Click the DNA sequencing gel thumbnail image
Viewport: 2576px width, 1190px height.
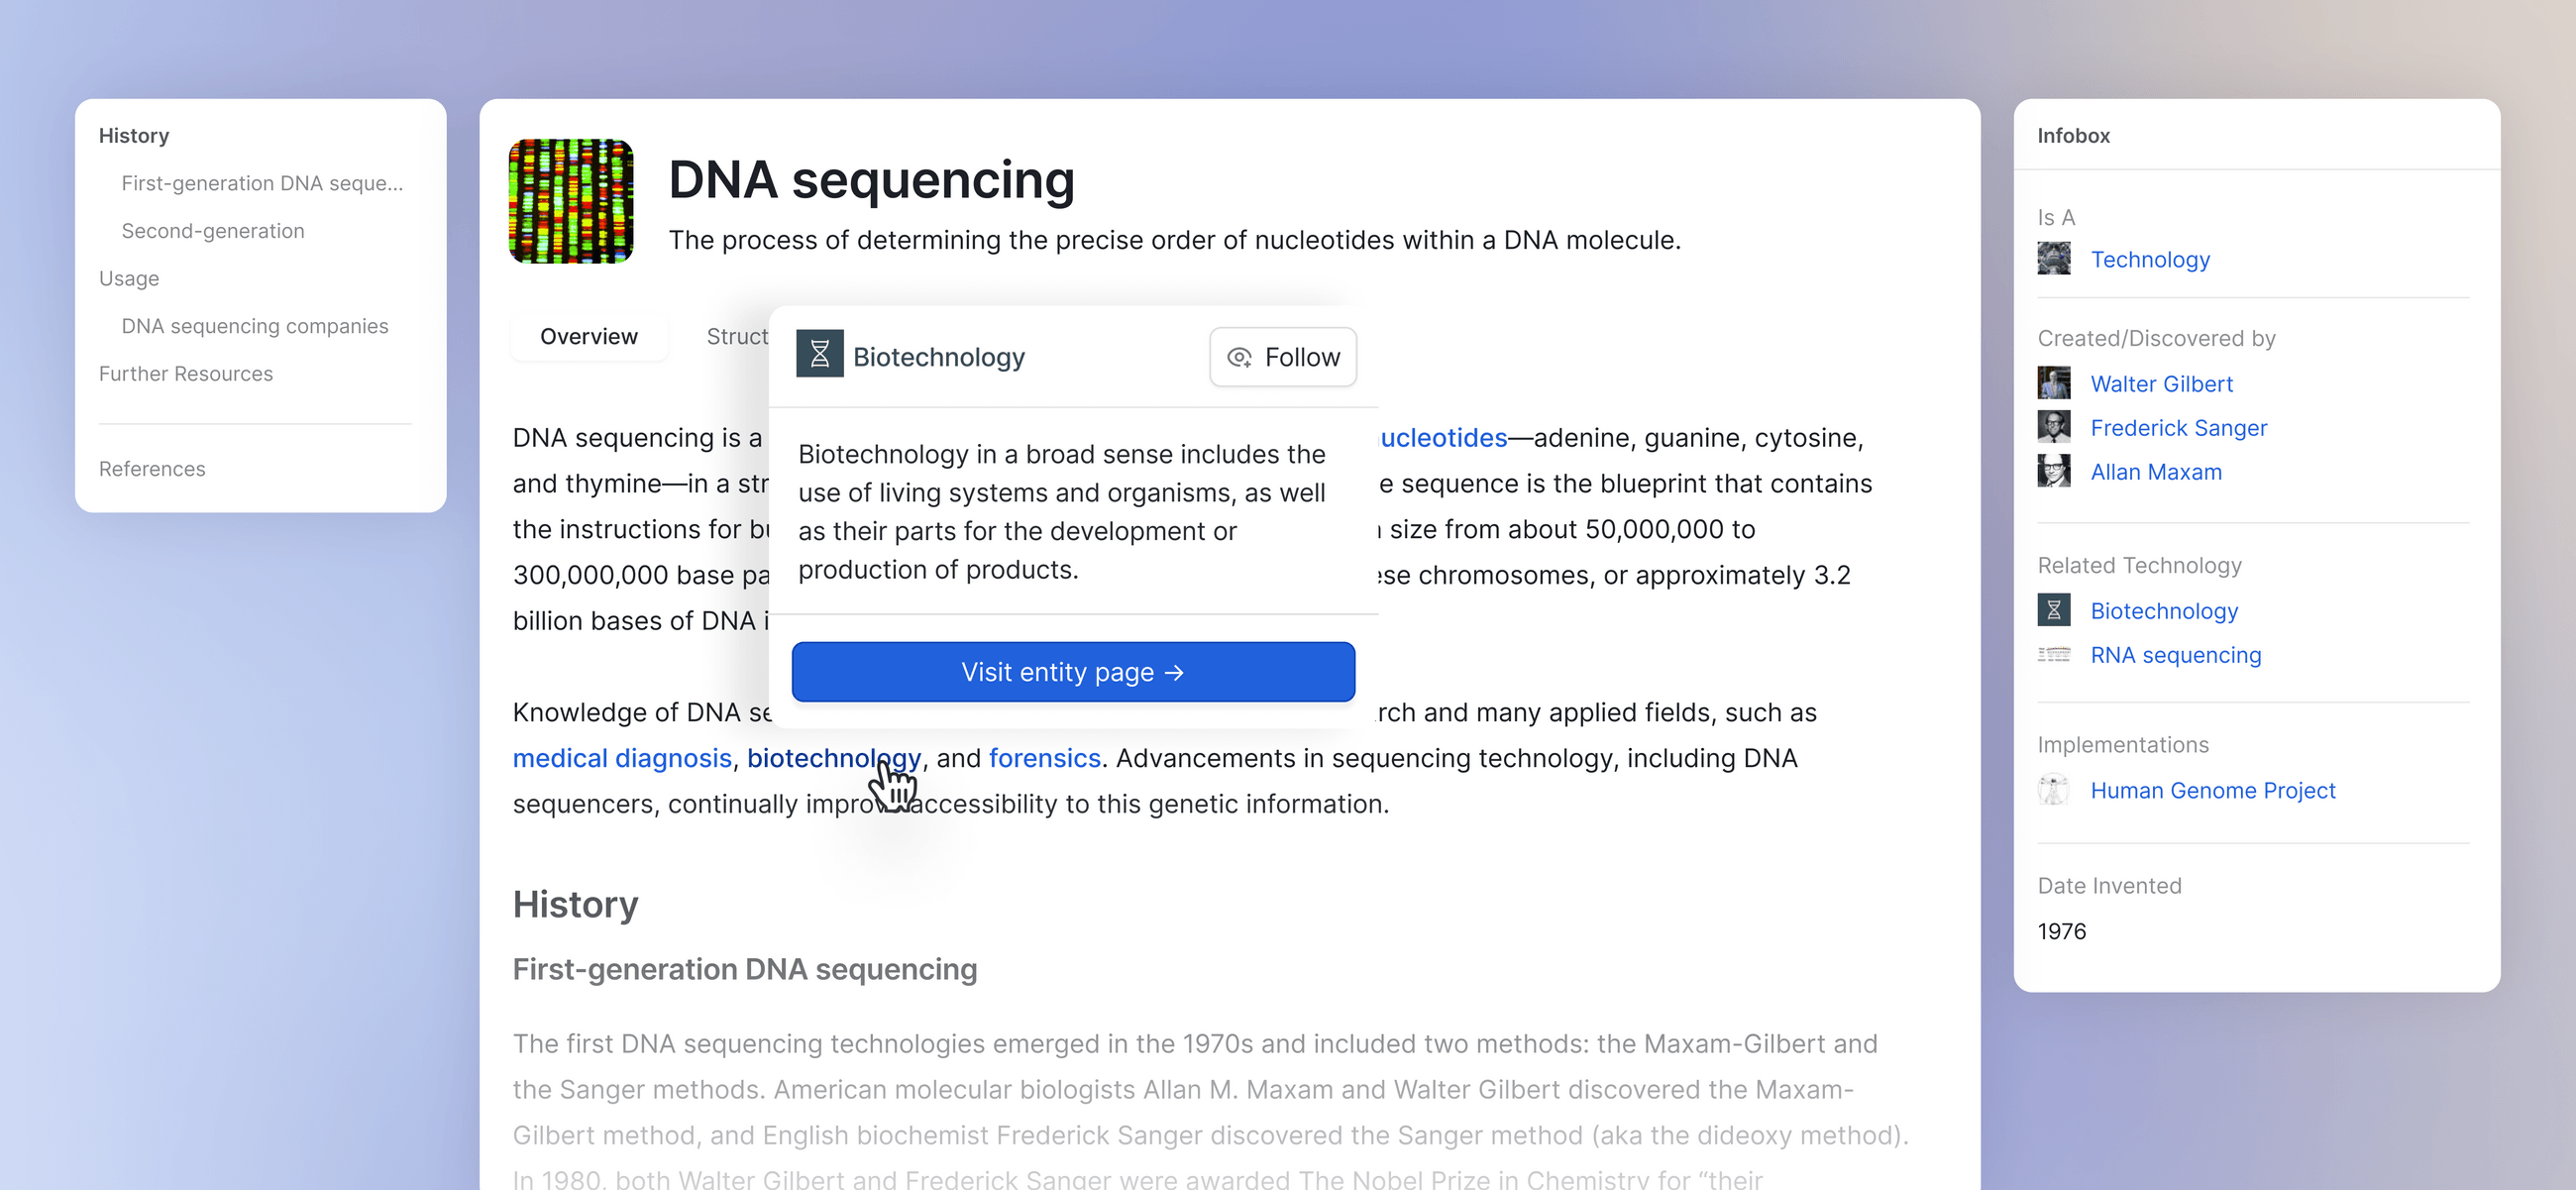[571, 201]
